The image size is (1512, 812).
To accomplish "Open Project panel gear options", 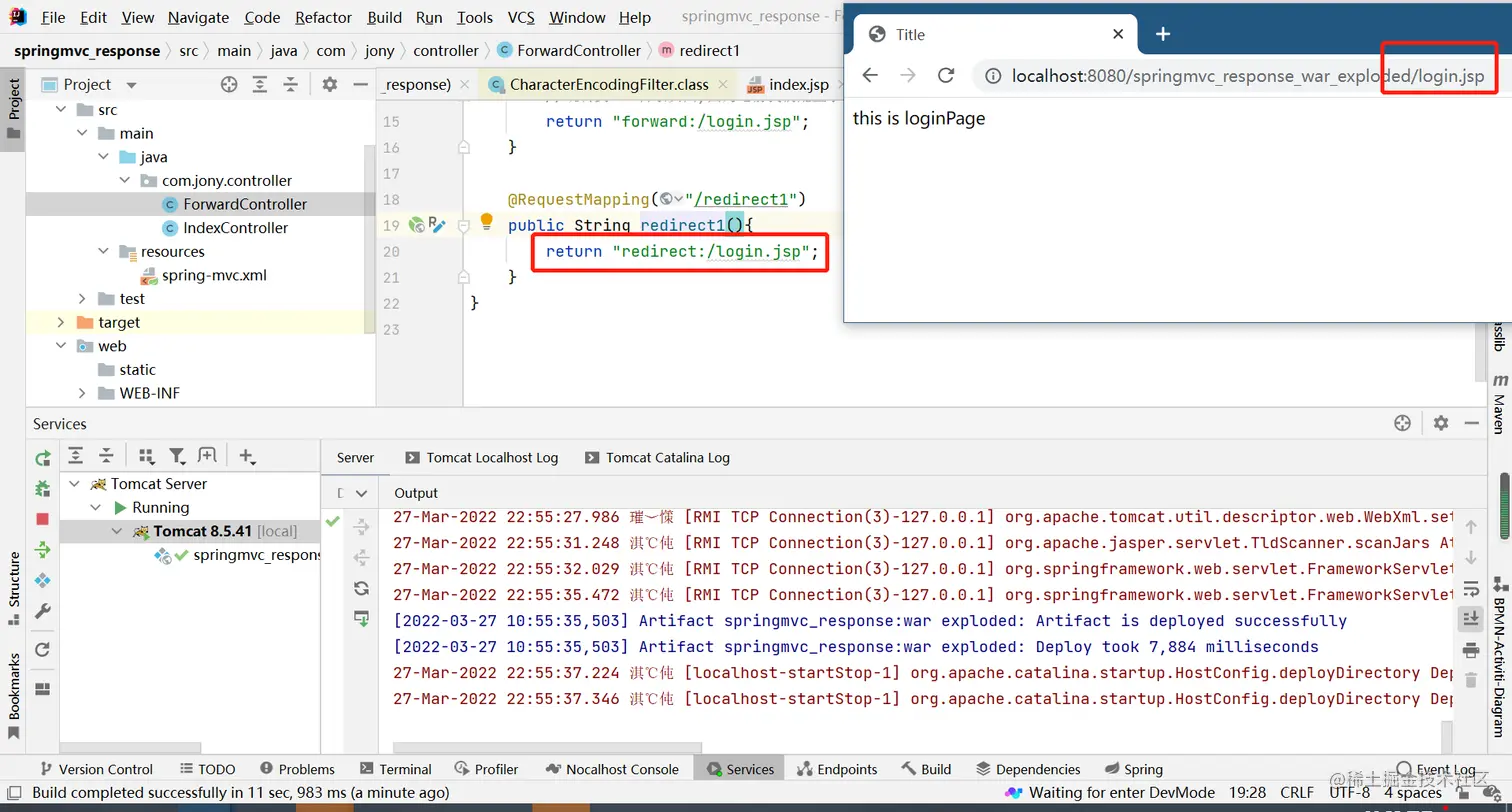I will click(x=330, y=85).
